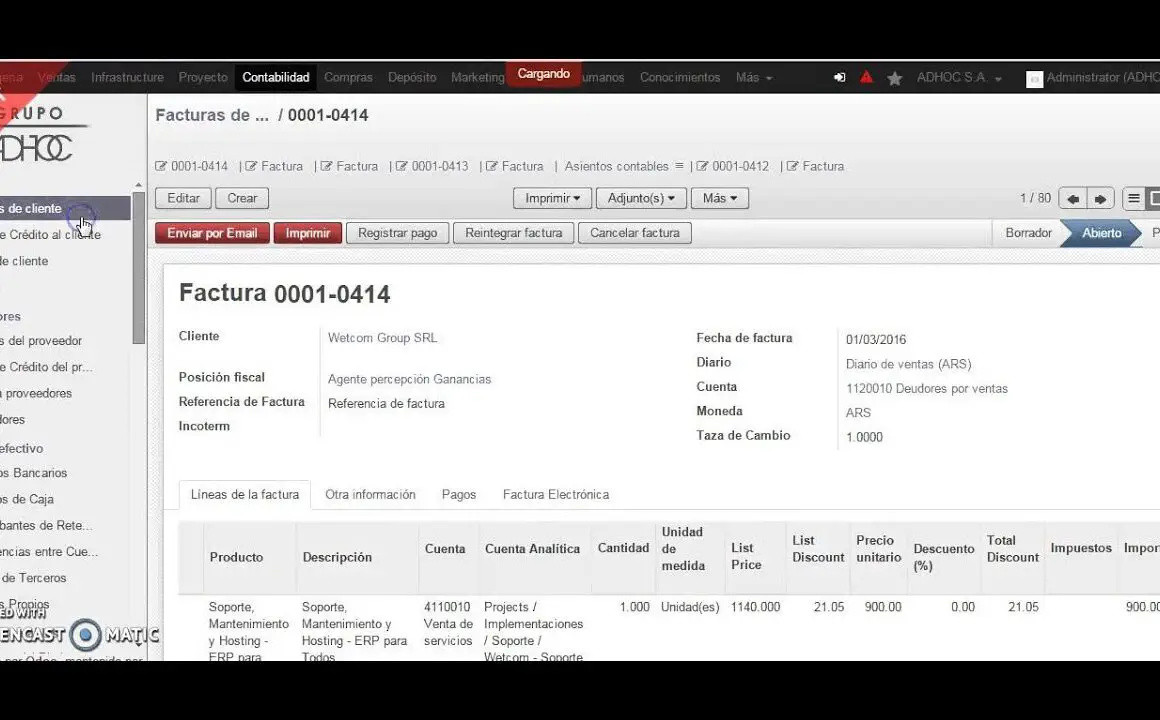Select the Pagos tab
The image size is (1160, 720).
459,495
